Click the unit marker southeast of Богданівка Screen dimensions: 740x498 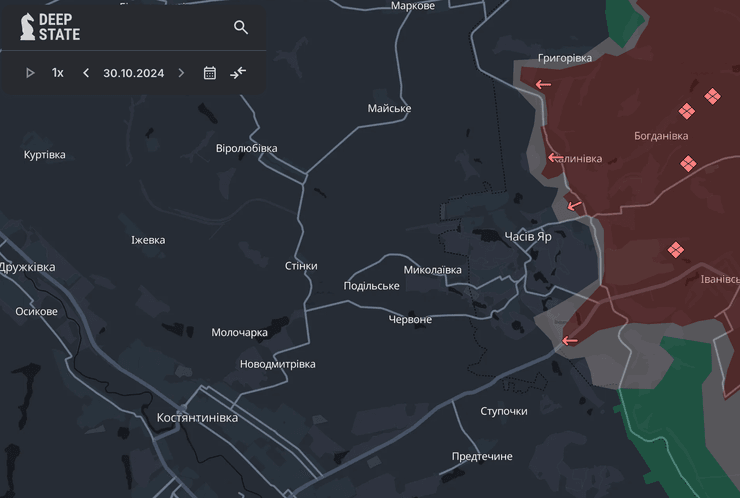click(x=688, y=163)
